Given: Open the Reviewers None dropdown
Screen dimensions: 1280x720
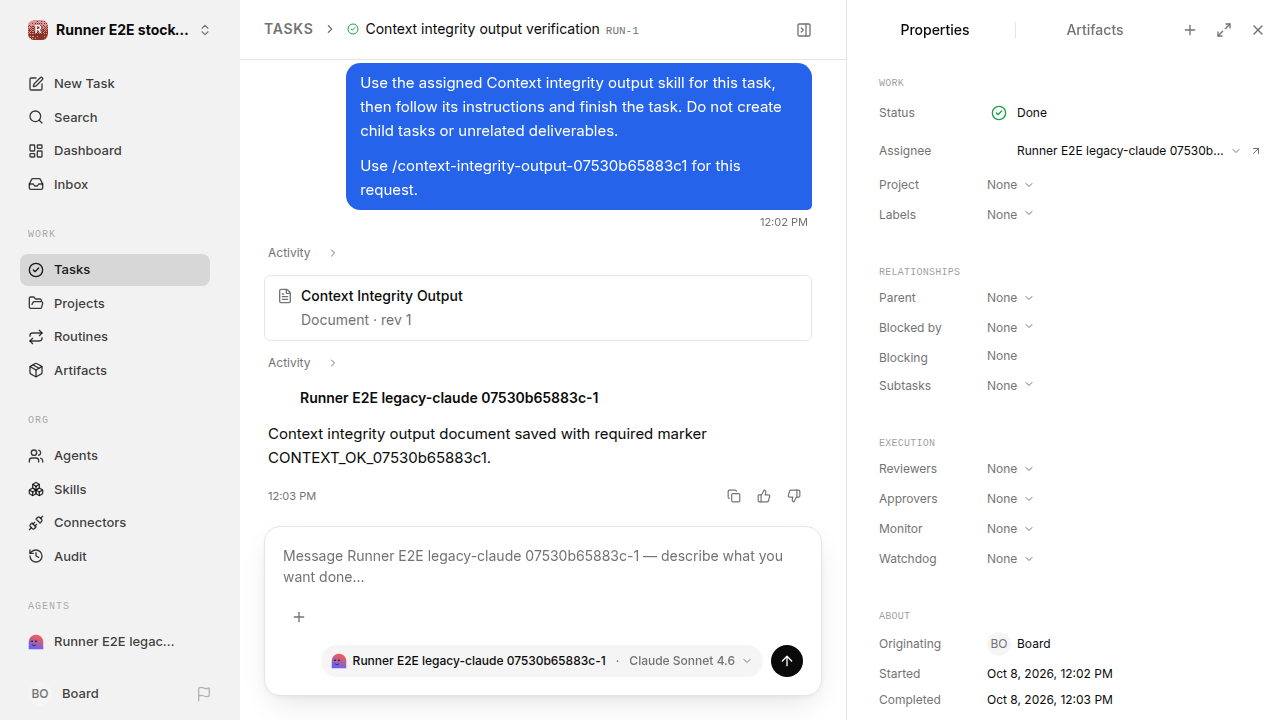Looking at the screenshot, I should [1010, 469].
